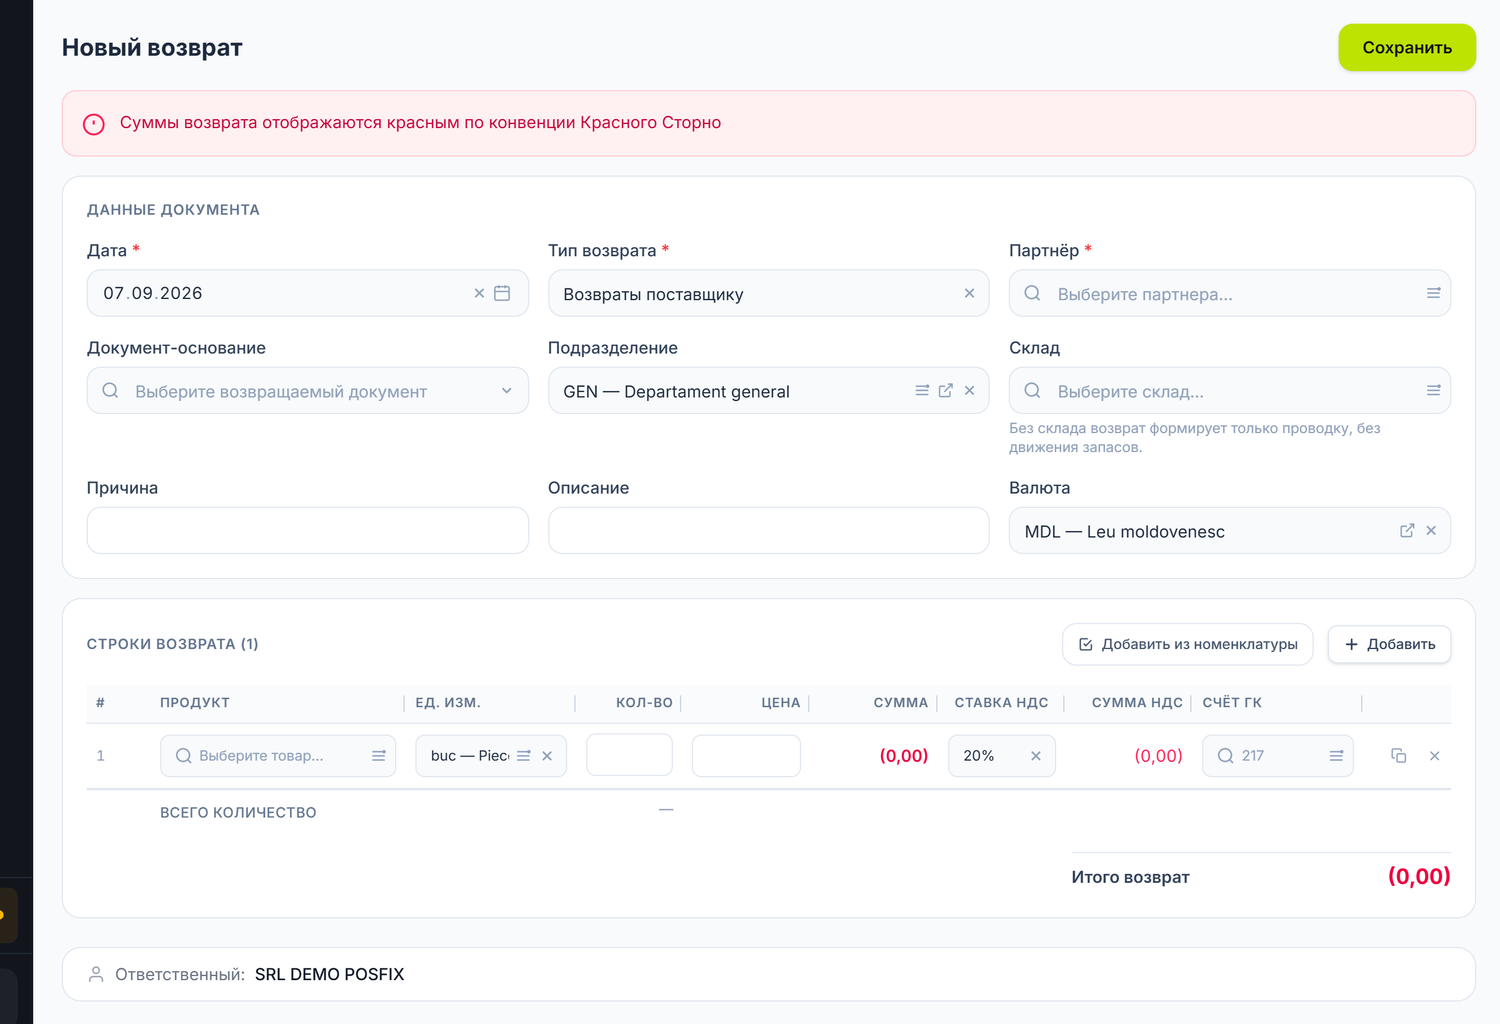Click Добавить из номенклатуры button
Image resolution: width=1500 pixels, height=1024 pixels.
1187,644
